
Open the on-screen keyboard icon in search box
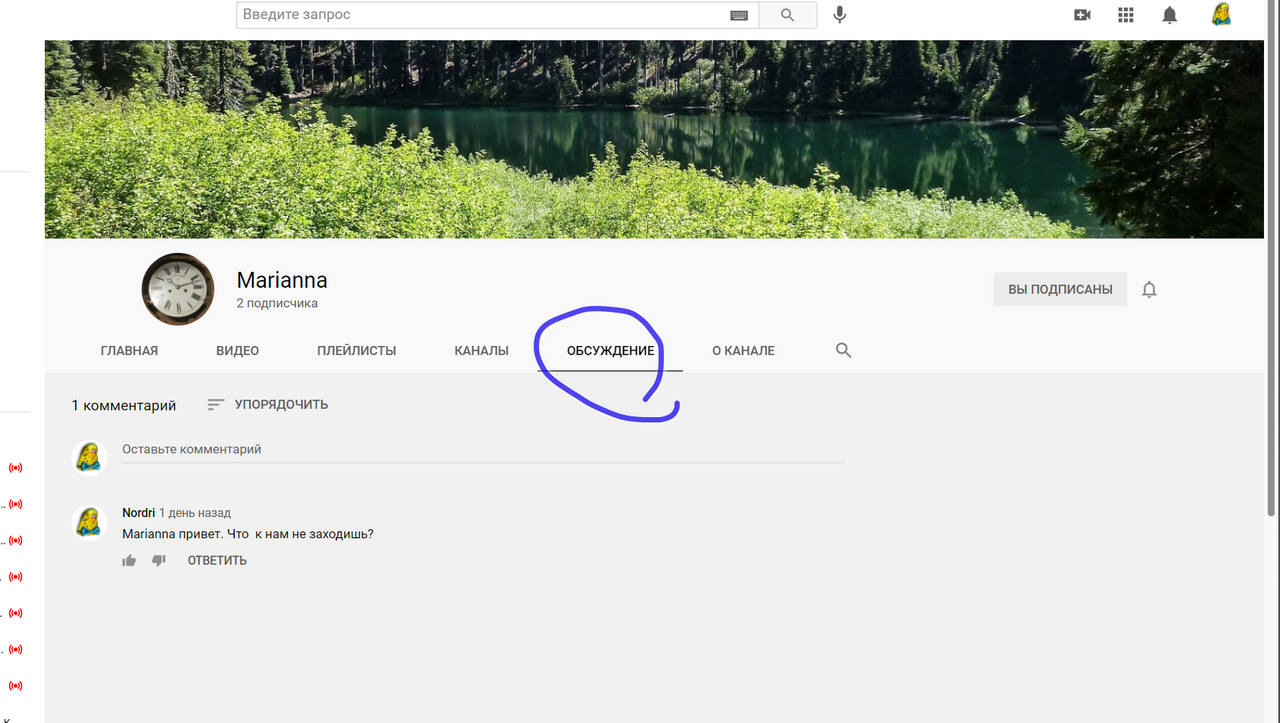click(739, 15)
